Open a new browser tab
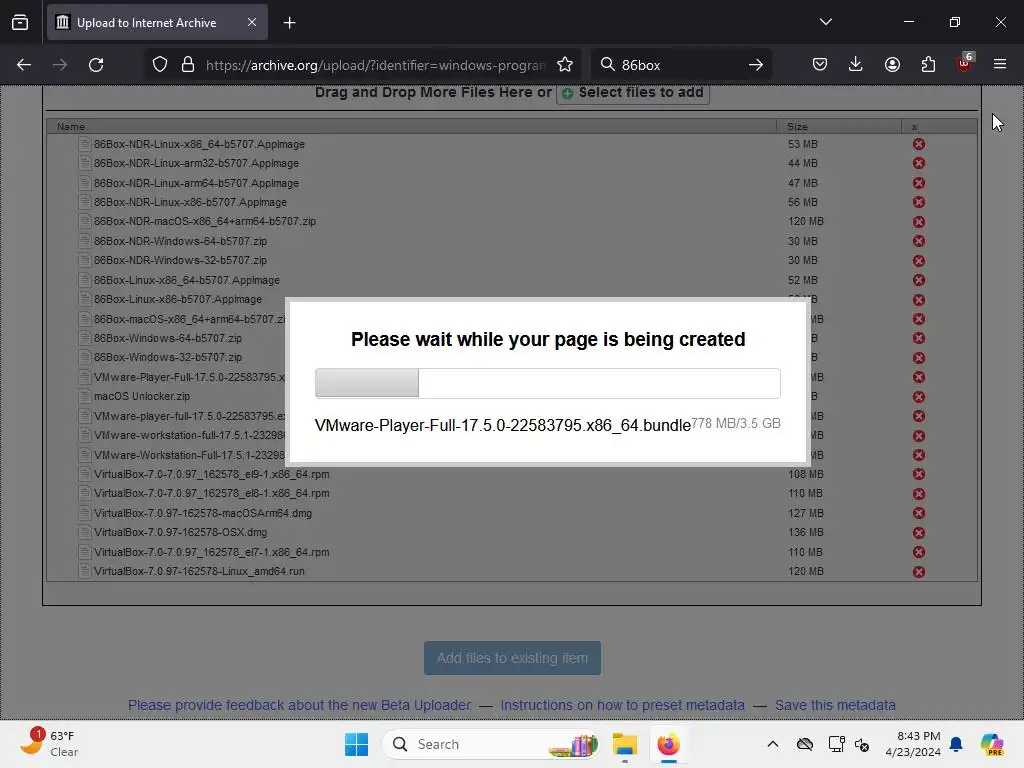The height and width of the screenshot is (768, 1024). pyautogui.click(x=289, y=23)
